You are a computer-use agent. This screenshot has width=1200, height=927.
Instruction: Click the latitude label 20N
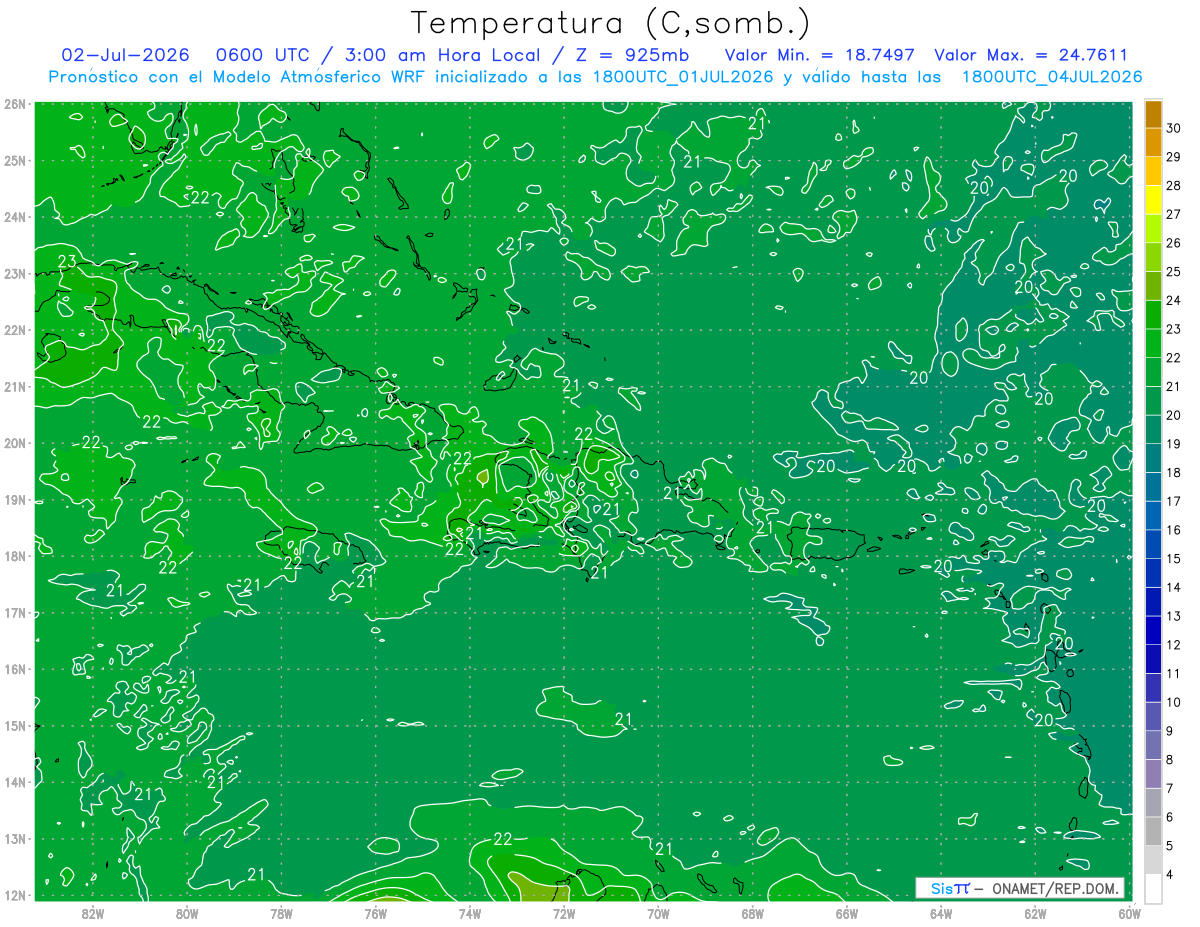coord(14,443)
